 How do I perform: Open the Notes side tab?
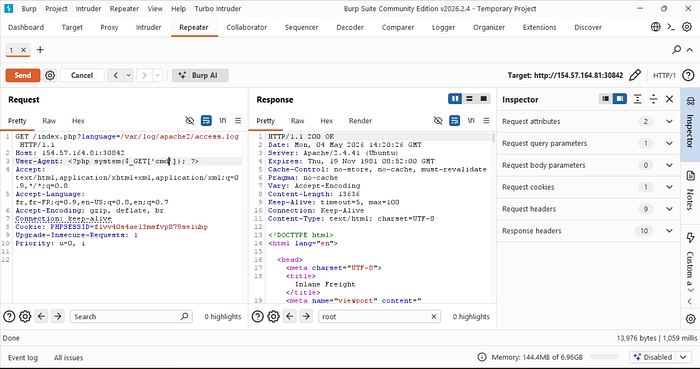[x=690, y=191]
